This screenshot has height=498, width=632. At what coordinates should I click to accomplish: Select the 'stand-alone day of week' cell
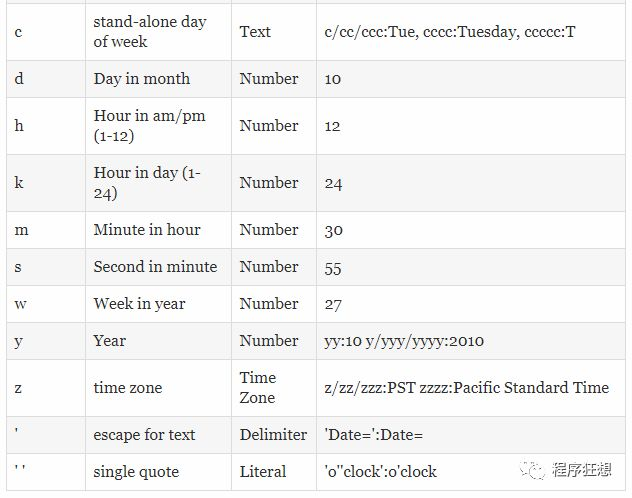pos(158,32)
